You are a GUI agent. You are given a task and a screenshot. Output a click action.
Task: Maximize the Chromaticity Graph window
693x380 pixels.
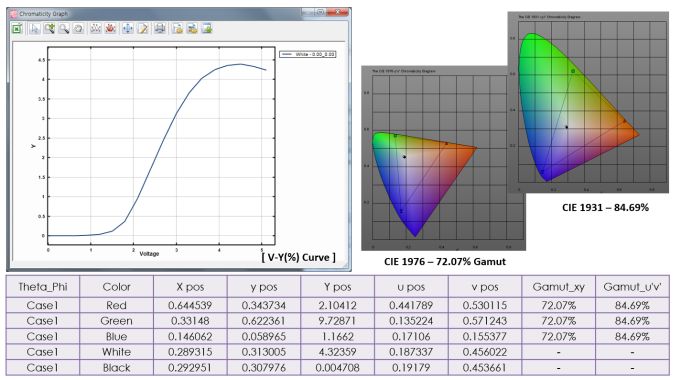[320, 12]
